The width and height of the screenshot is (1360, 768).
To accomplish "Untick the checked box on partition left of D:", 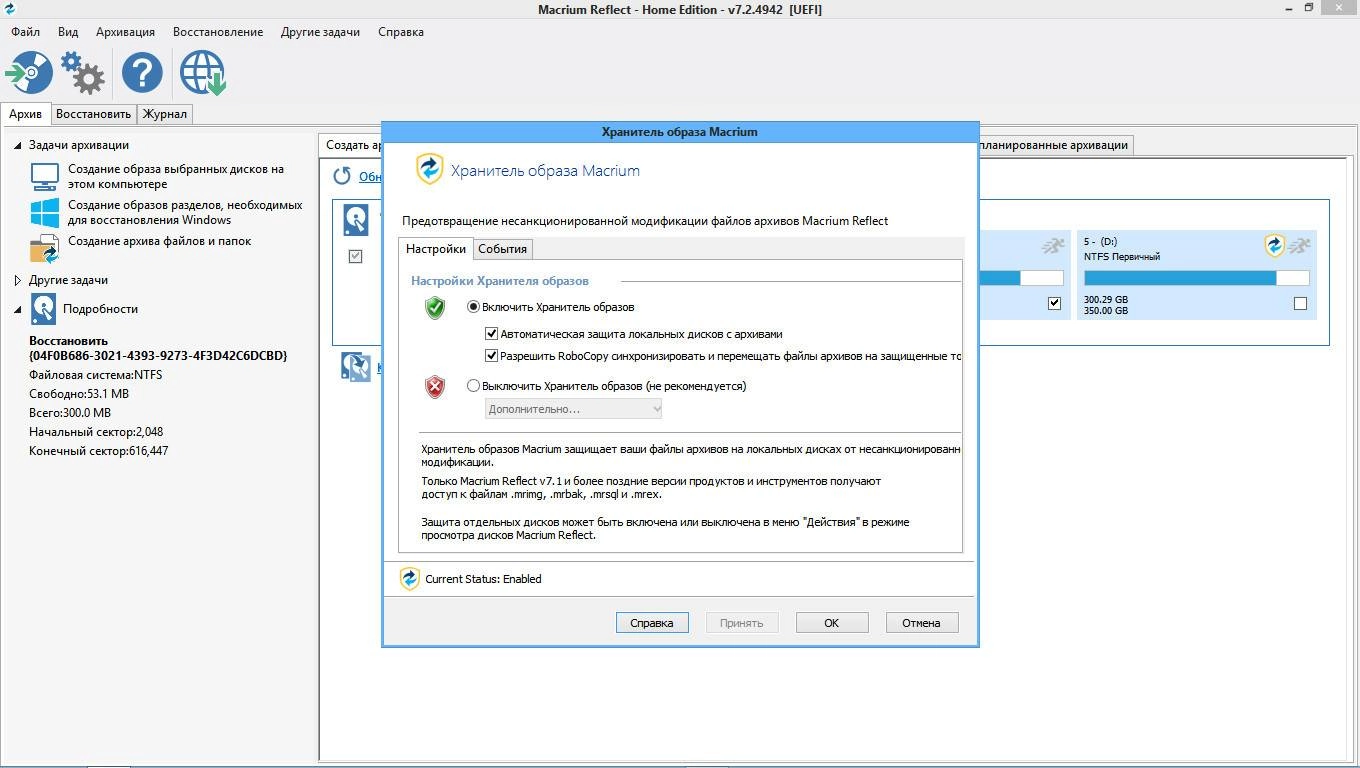I will click(1054, 303).
